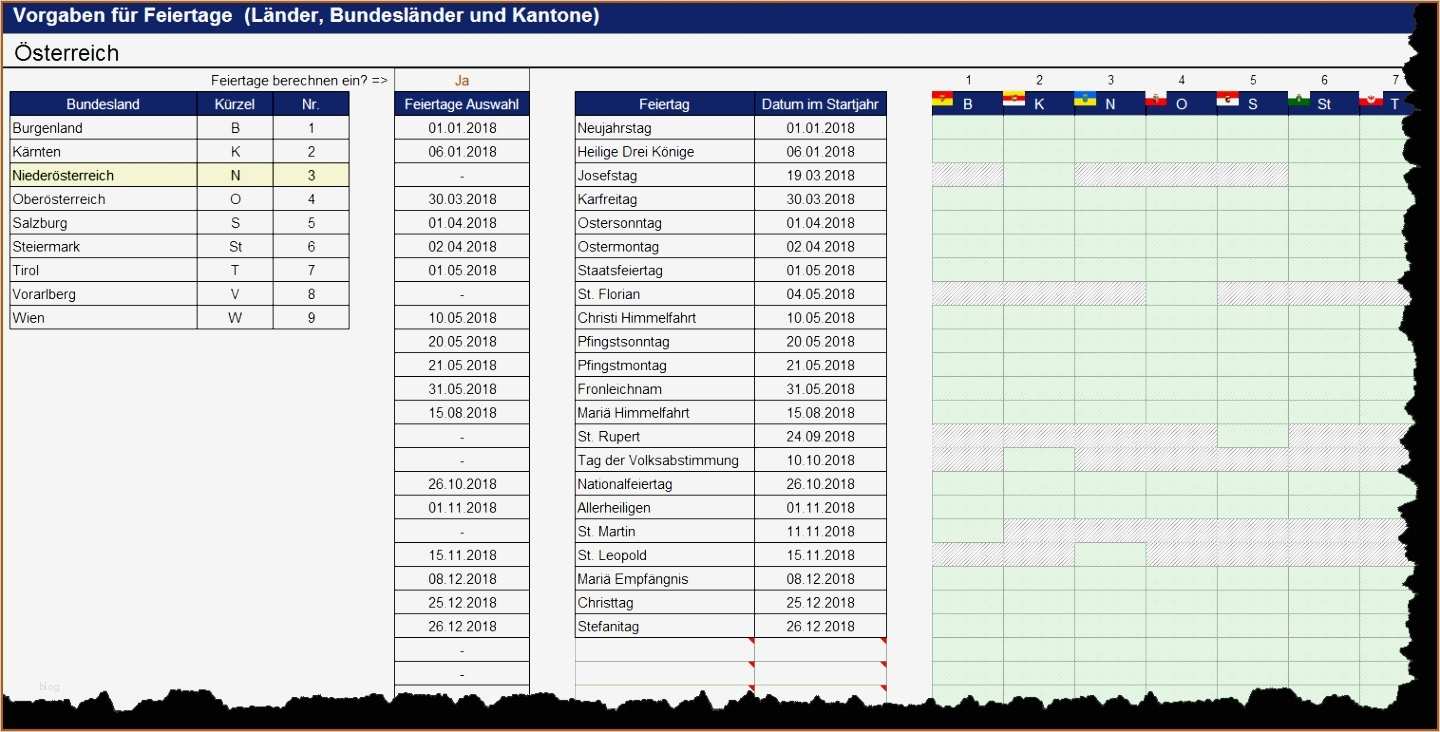Select the Kärnten cell

click(103, 152)
